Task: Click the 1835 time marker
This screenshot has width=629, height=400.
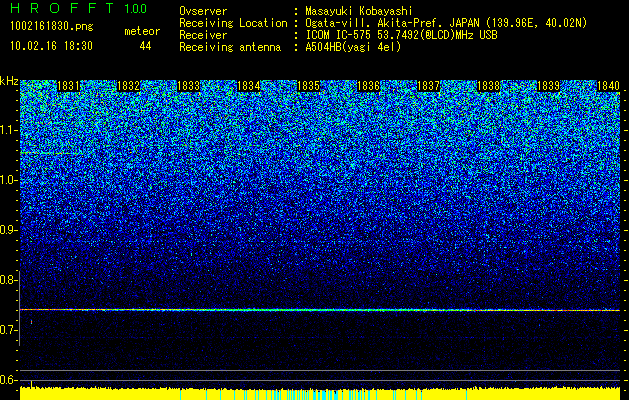Action: point(308,86)
